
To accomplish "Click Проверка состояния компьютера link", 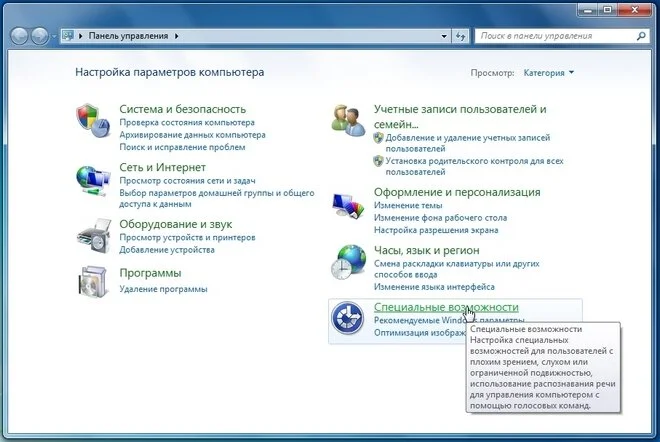I will [187, 122].
